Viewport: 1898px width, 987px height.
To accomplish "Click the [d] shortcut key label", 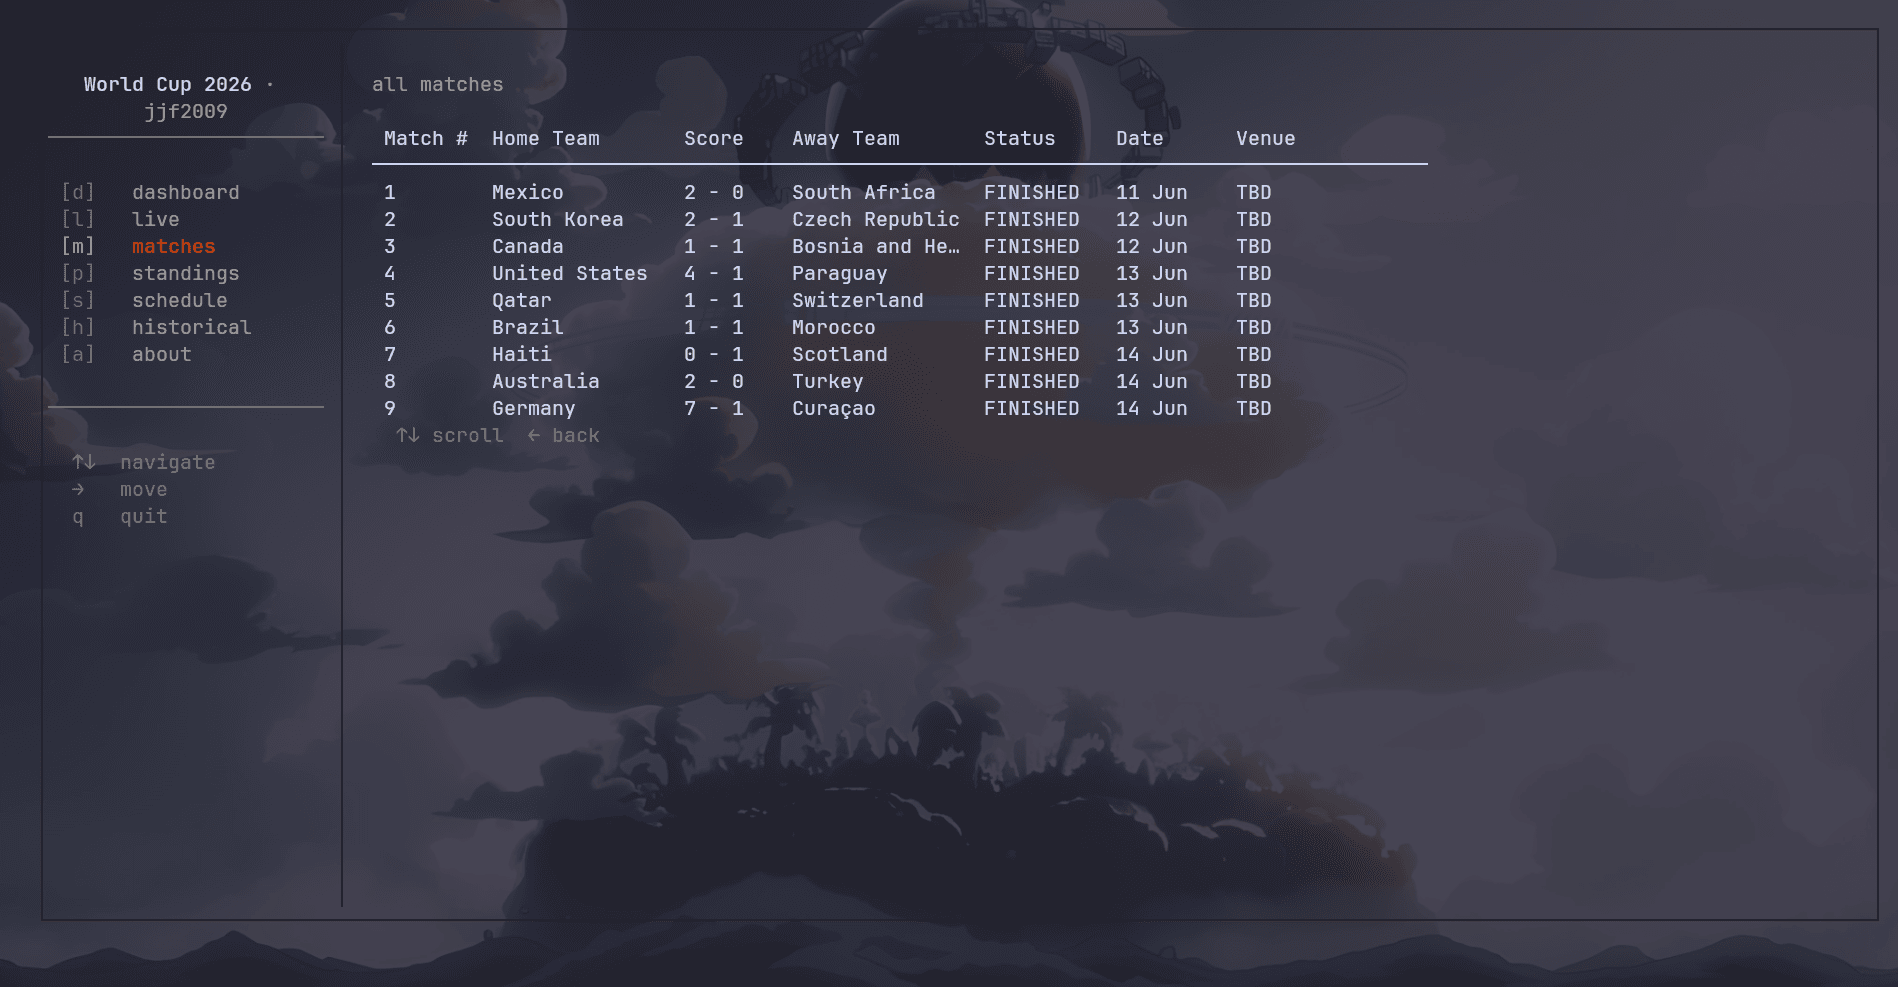I will click(x=78, y=192).
